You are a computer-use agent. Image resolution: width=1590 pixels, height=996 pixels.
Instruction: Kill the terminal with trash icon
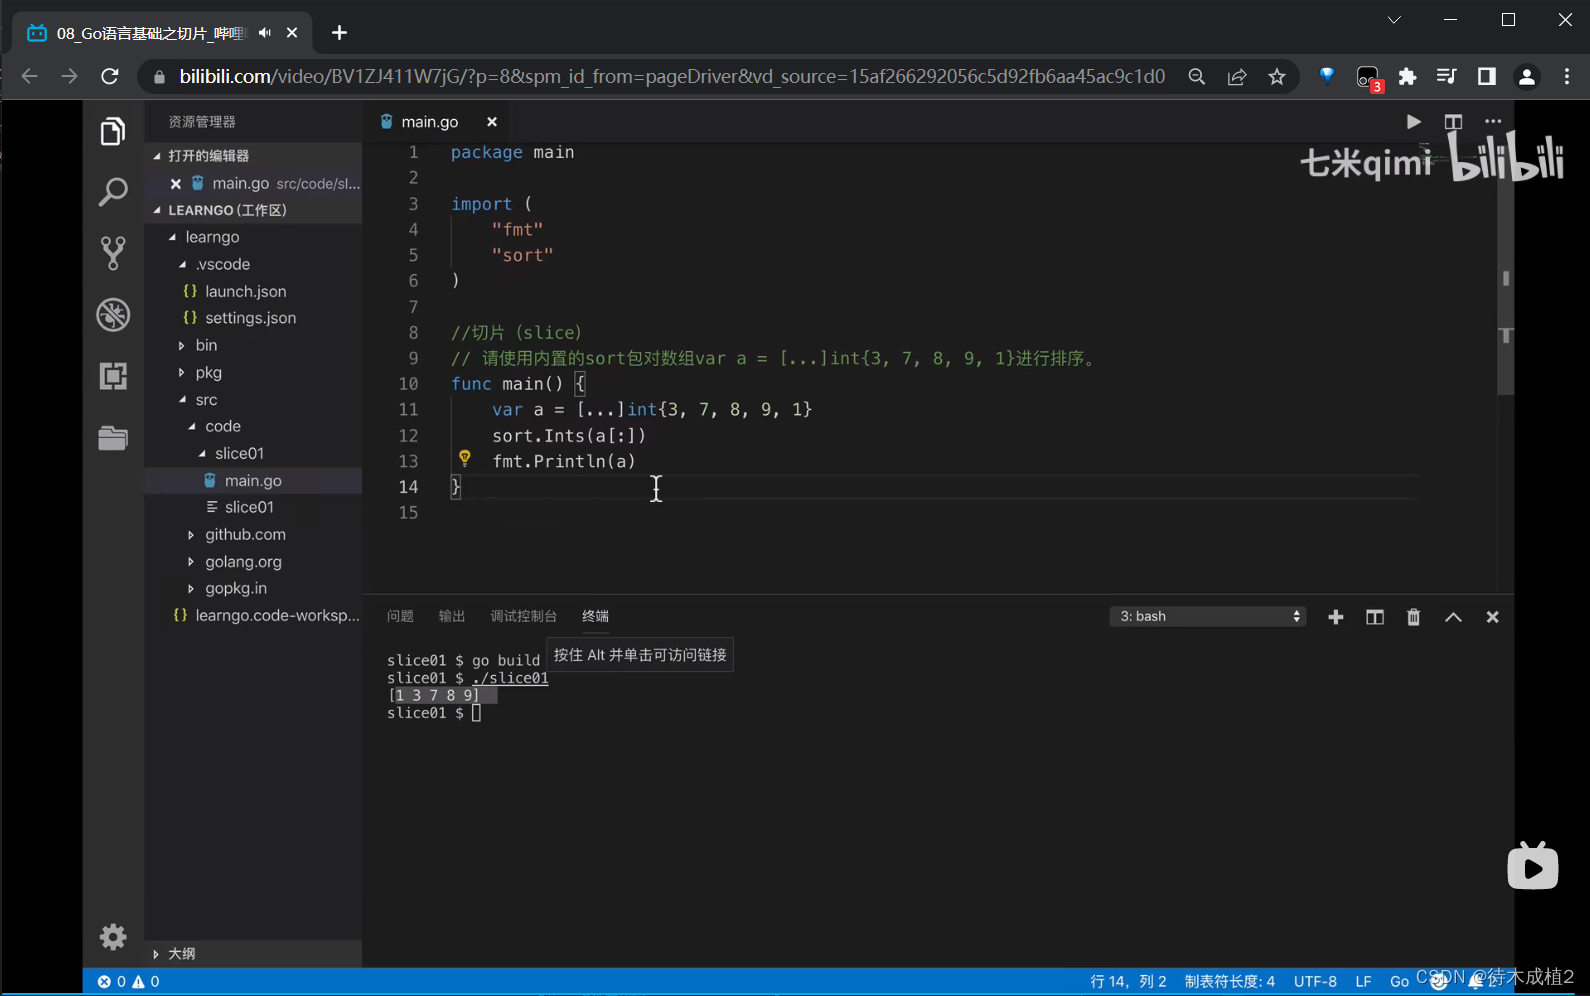1414,617
